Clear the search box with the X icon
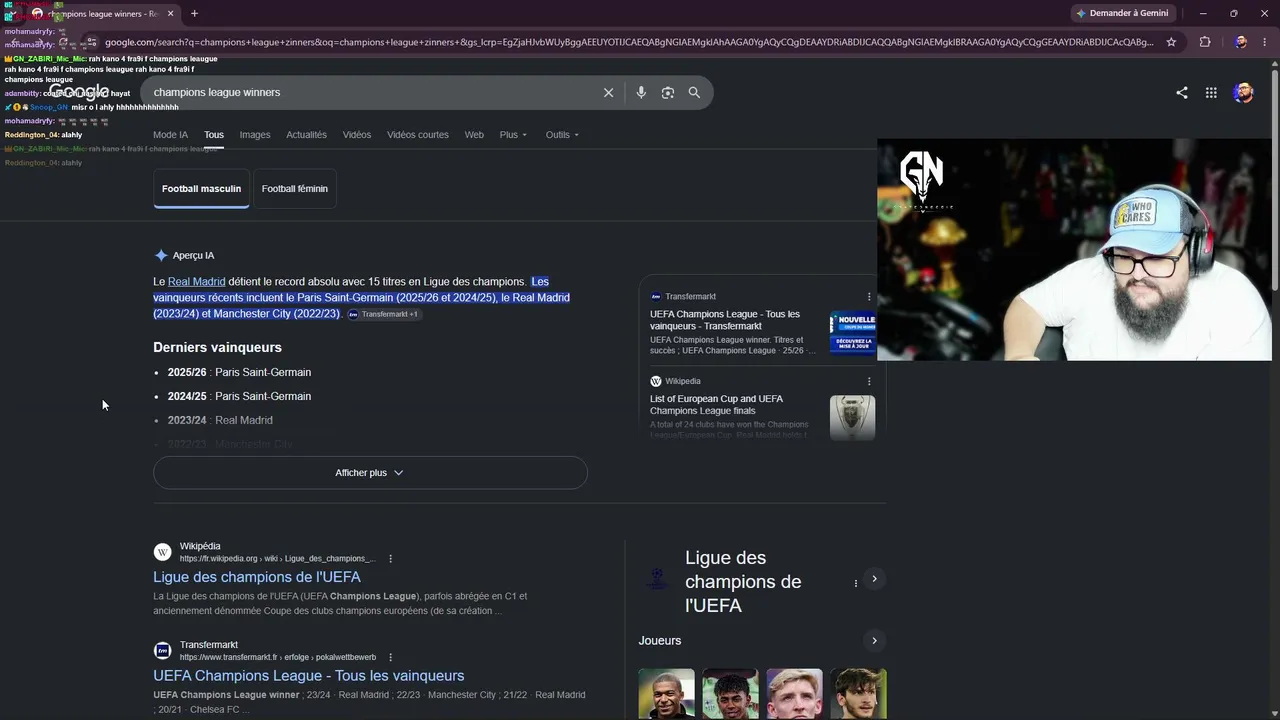 click(608, 92)
